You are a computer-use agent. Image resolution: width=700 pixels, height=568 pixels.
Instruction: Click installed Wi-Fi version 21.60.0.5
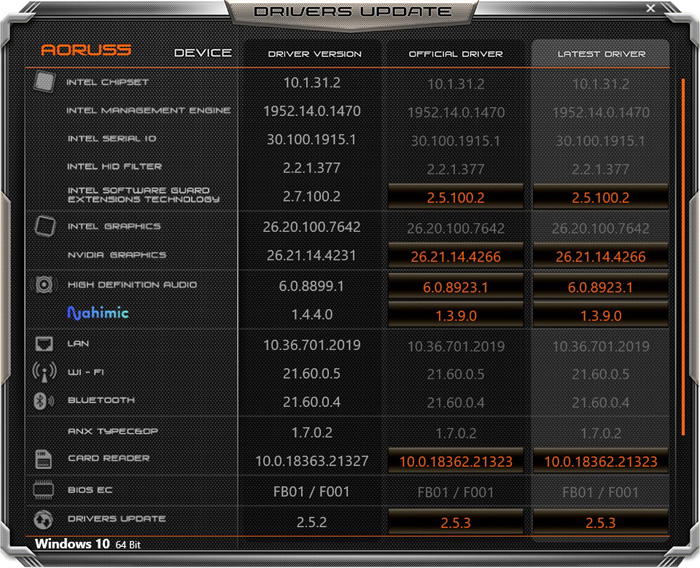[x=312, y=374]
